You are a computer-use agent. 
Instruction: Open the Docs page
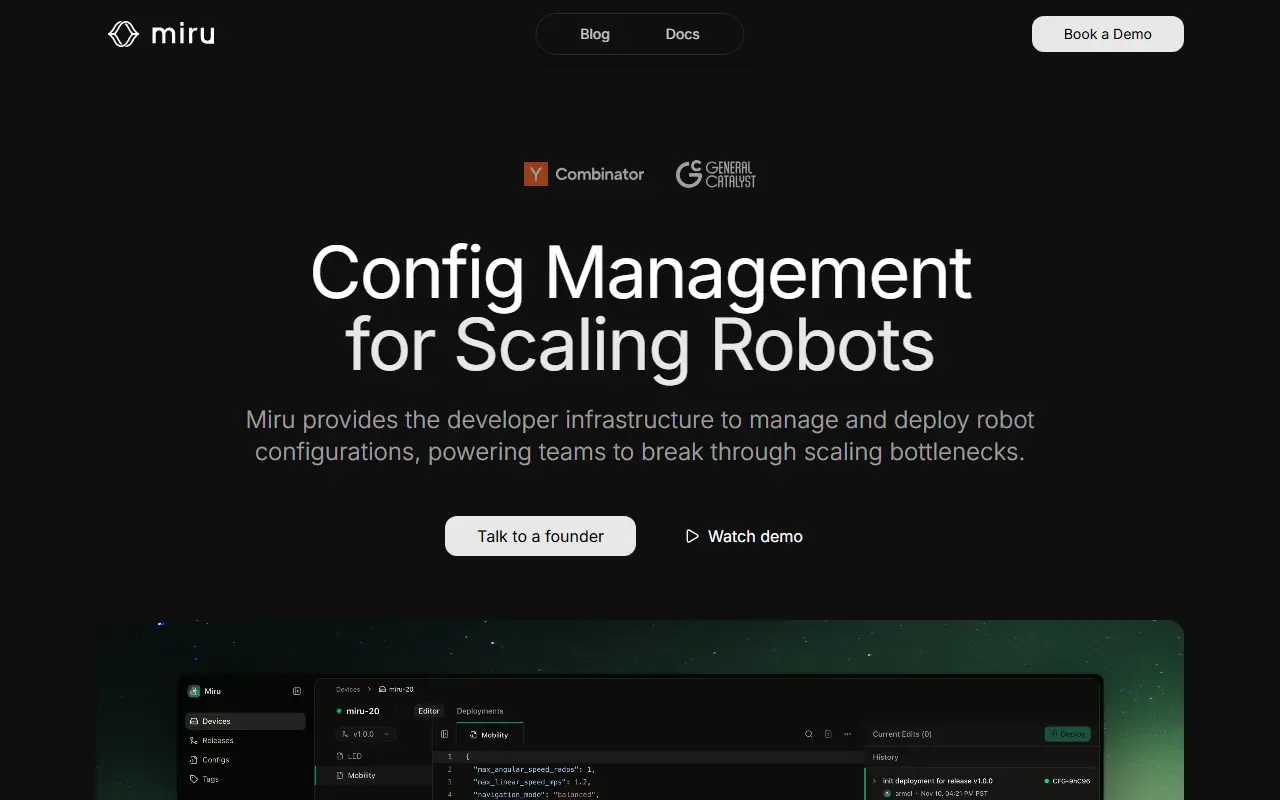683,34
